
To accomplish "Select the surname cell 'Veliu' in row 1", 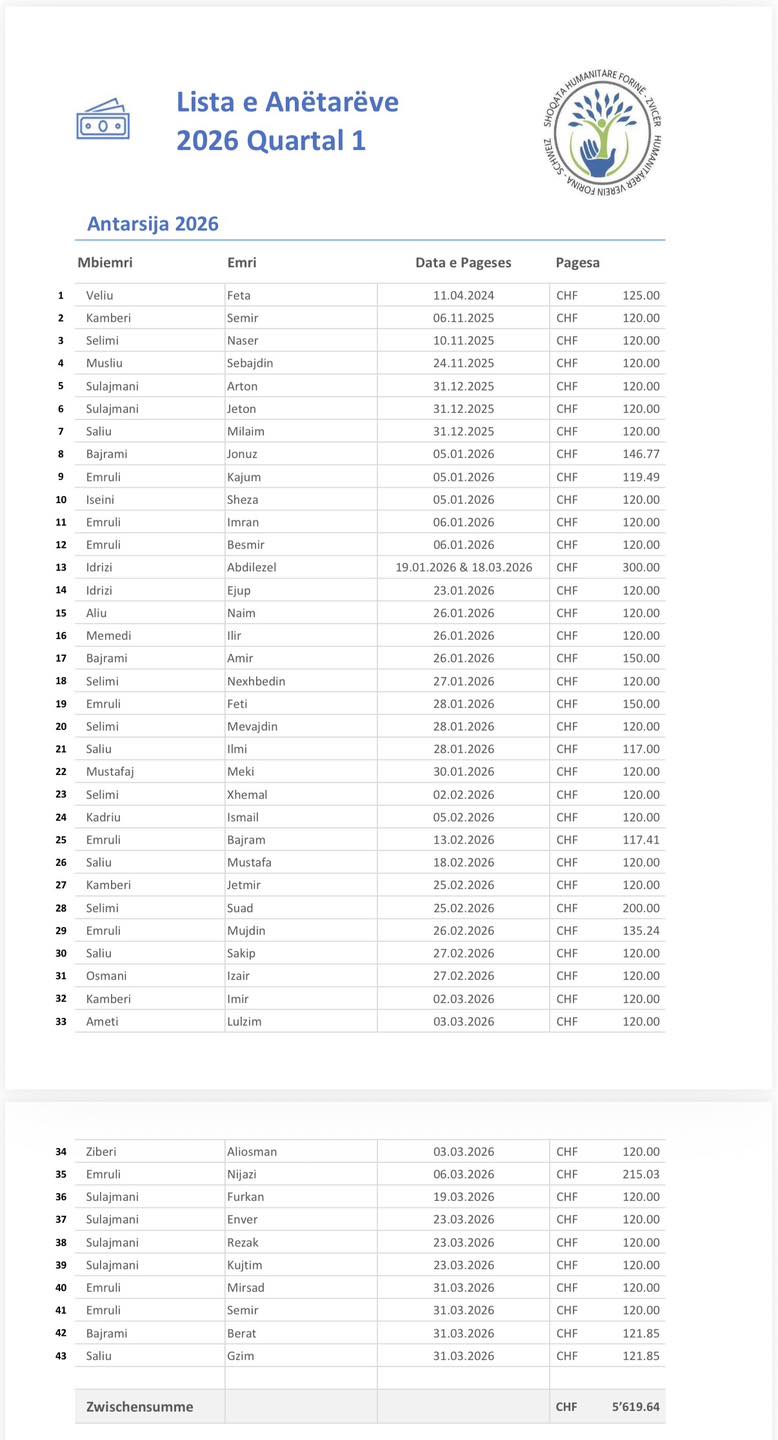I will tap(100, 296).
